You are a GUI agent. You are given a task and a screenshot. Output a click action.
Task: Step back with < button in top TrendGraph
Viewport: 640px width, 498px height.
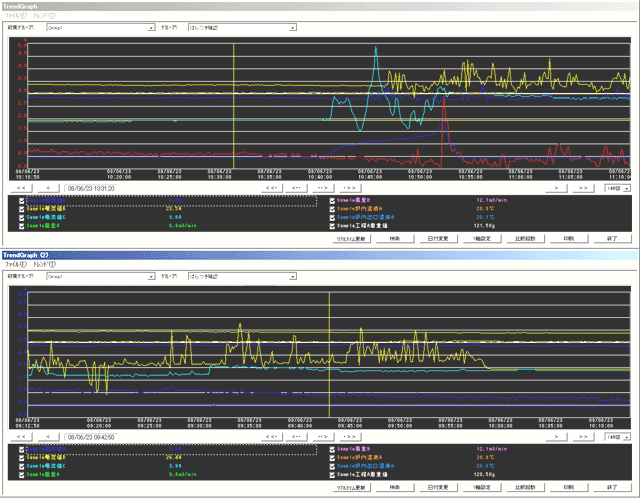tap(48, 188)
